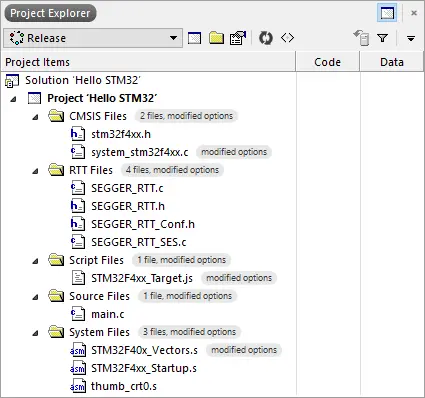
Task: Select system_stm32f4xx.c file name
Action: (140, 152)
